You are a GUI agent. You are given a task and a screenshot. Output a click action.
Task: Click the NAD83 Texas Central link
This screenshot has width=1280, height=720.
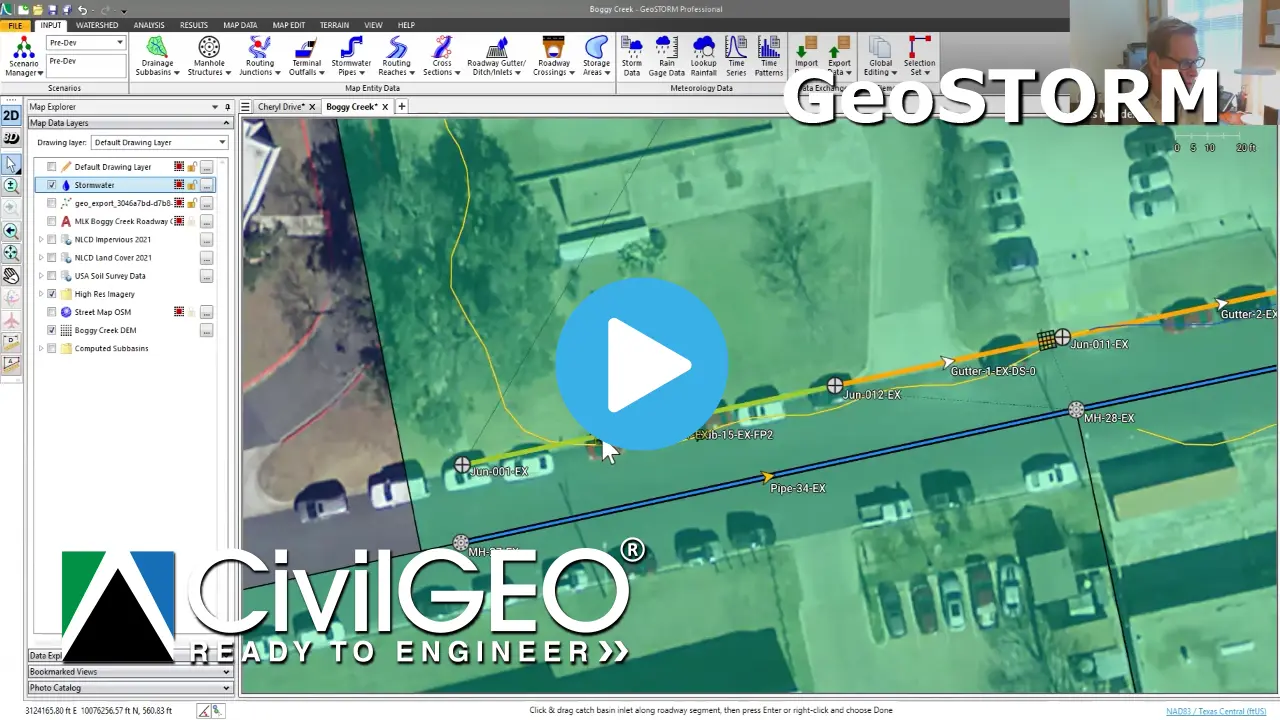point(1218,710)
